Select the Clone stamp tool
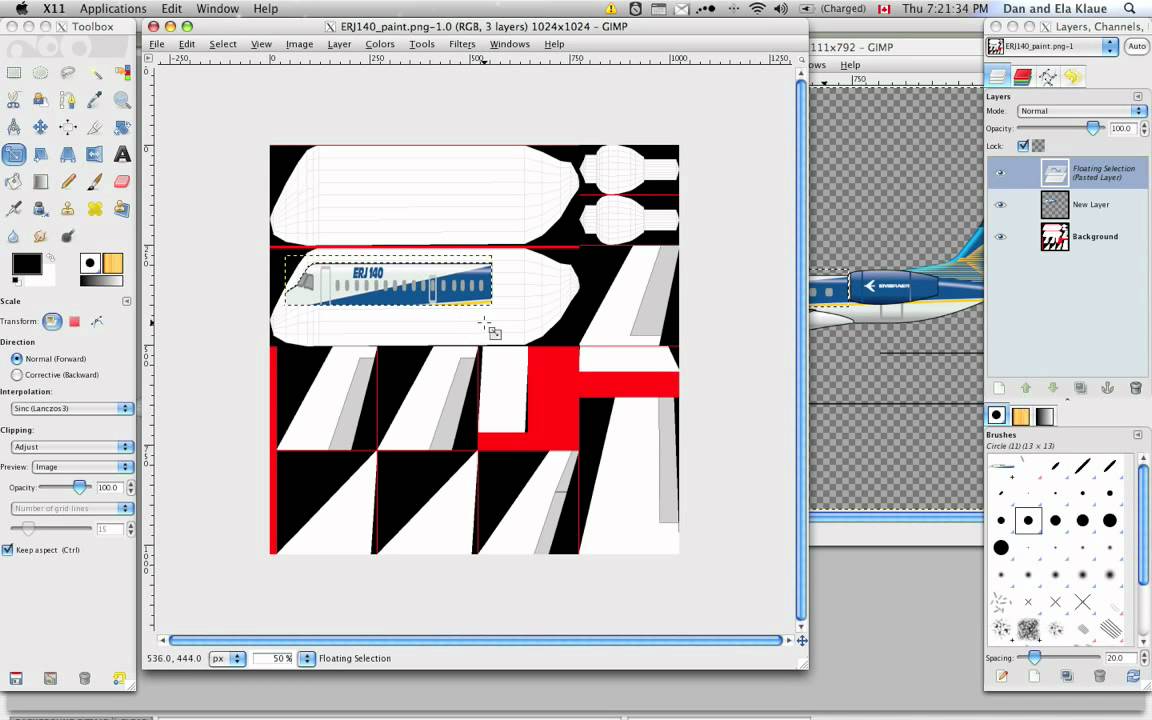This screenshot has height=720, width=1152. 68,209
